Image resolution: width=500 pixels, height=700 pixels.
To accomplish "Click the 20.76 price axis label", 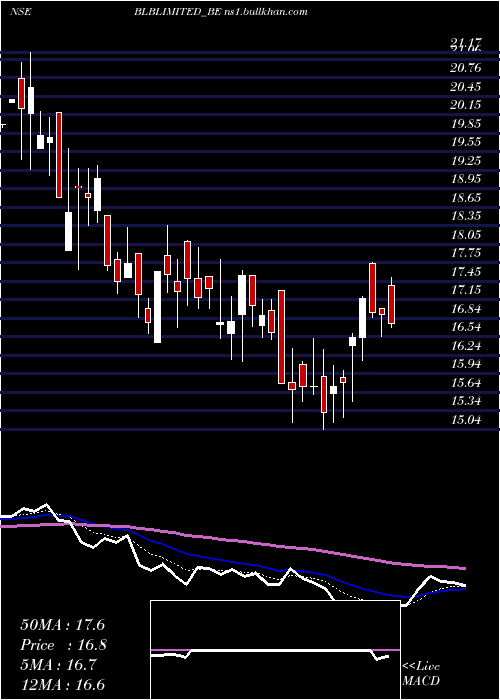I will [x=466, y=68].
